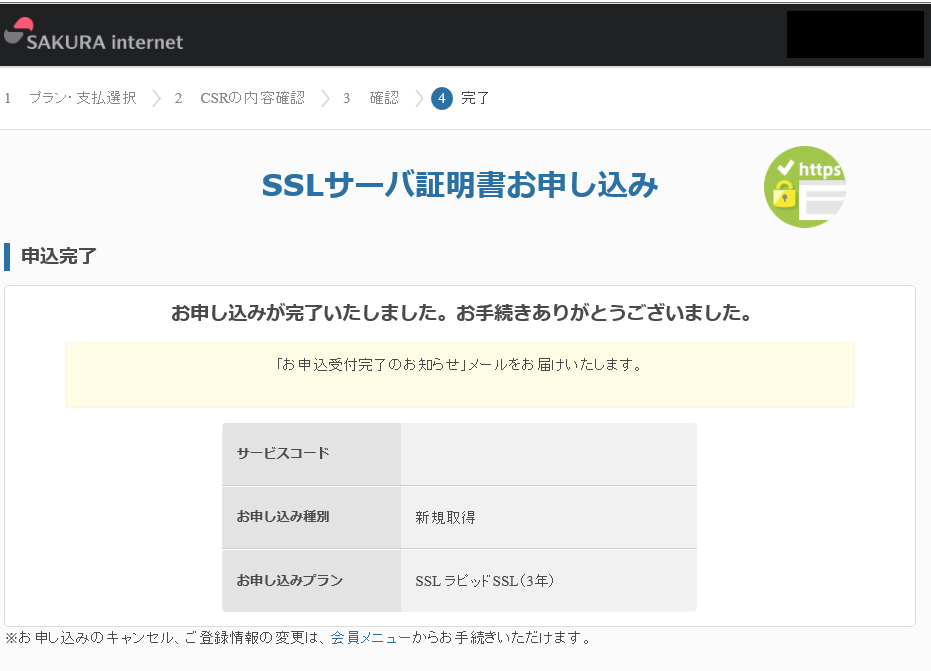Click the SSL ラピッドSSL(3年) value
The image size is (931, 671).
tap(484, 581)
